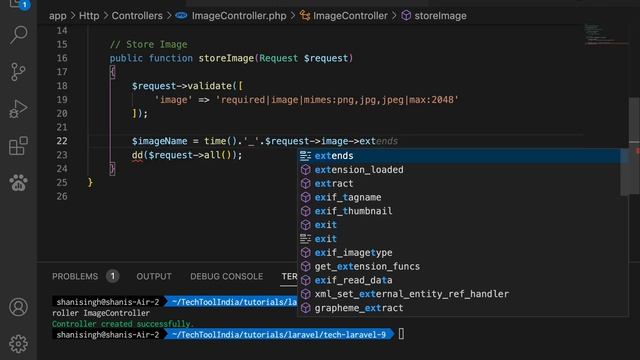The height and width of the screenshot is (360, 640).
Task: Click the '$imageName' variable on line 22
Action: tap(160, 141)
